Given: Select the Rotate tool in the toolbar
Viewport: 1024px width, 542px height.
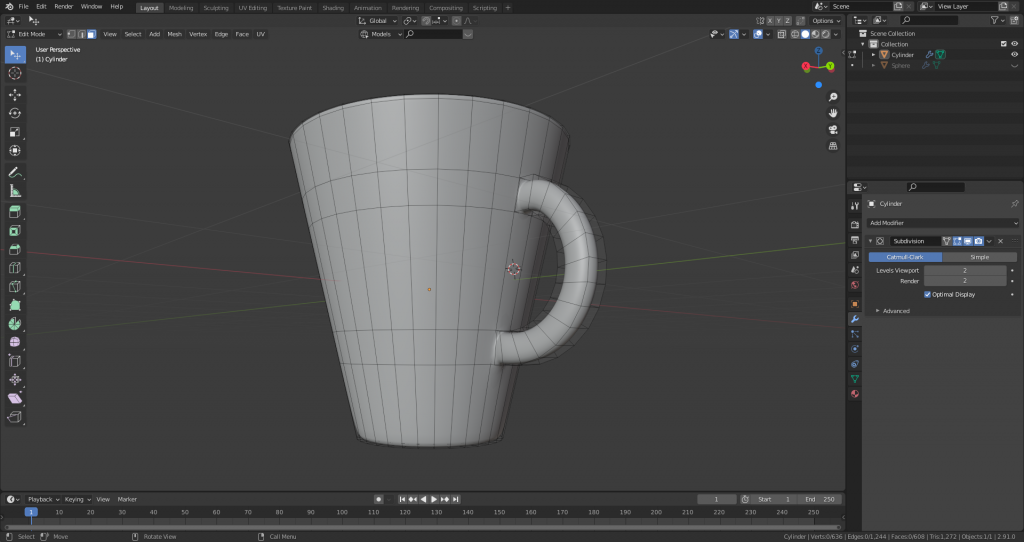Looking at the screenshot, I should click(x=15, y=113).
